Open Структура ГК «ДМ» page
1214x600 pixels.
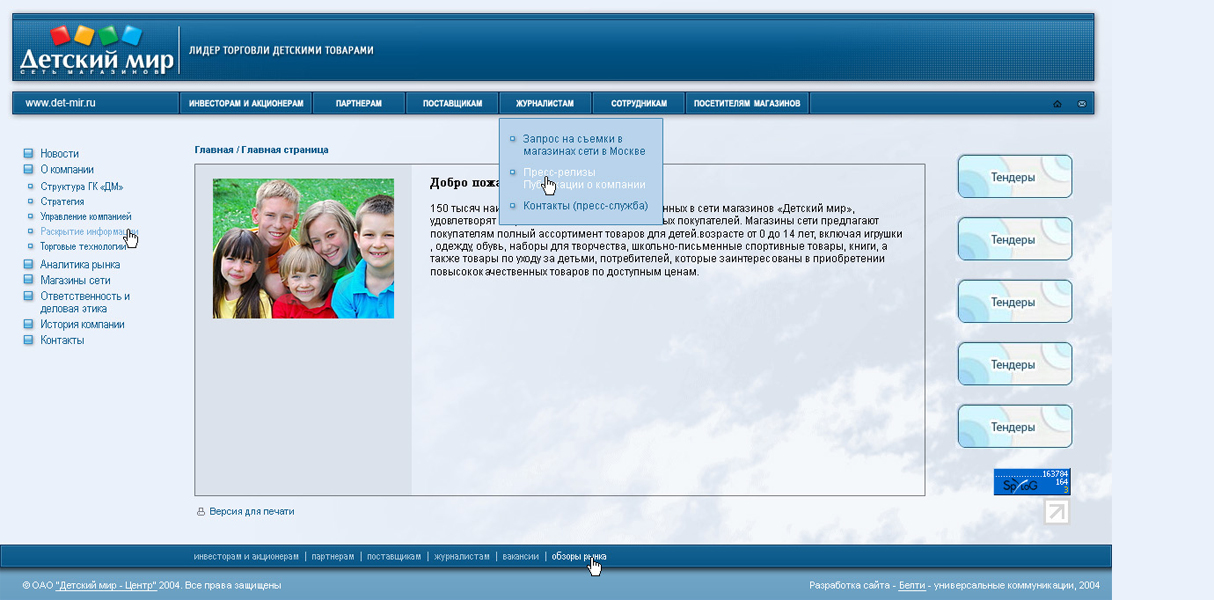pos(82,187)
